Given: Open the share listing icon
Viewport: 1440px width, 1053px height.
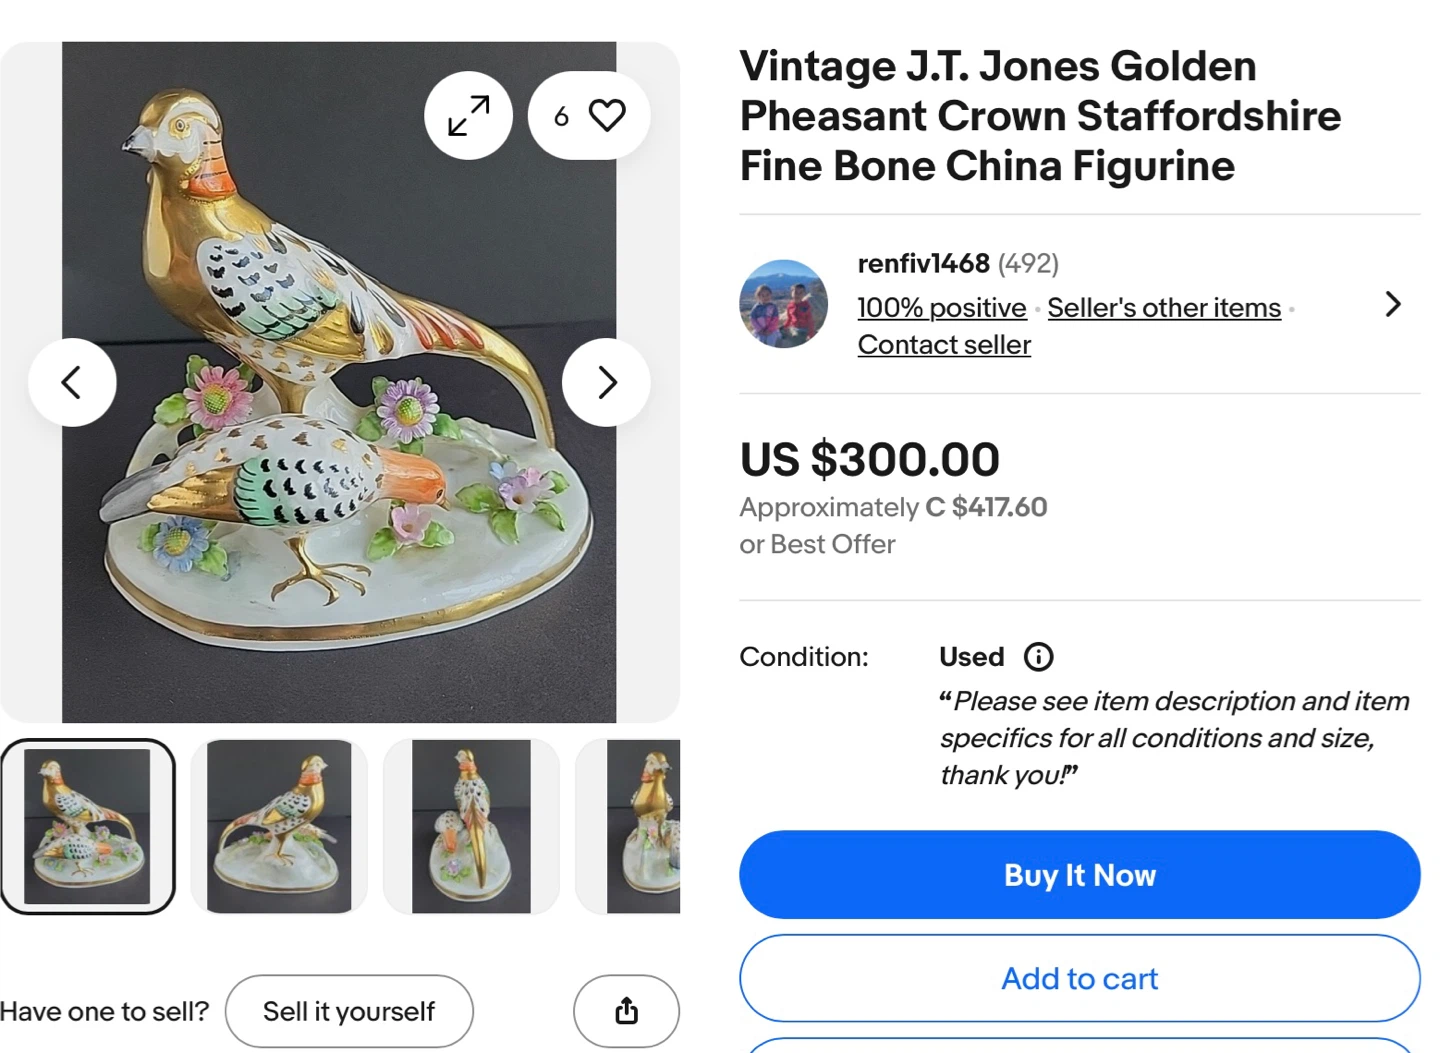Looking at the screenshot, I should click(x=626, y=1011).
